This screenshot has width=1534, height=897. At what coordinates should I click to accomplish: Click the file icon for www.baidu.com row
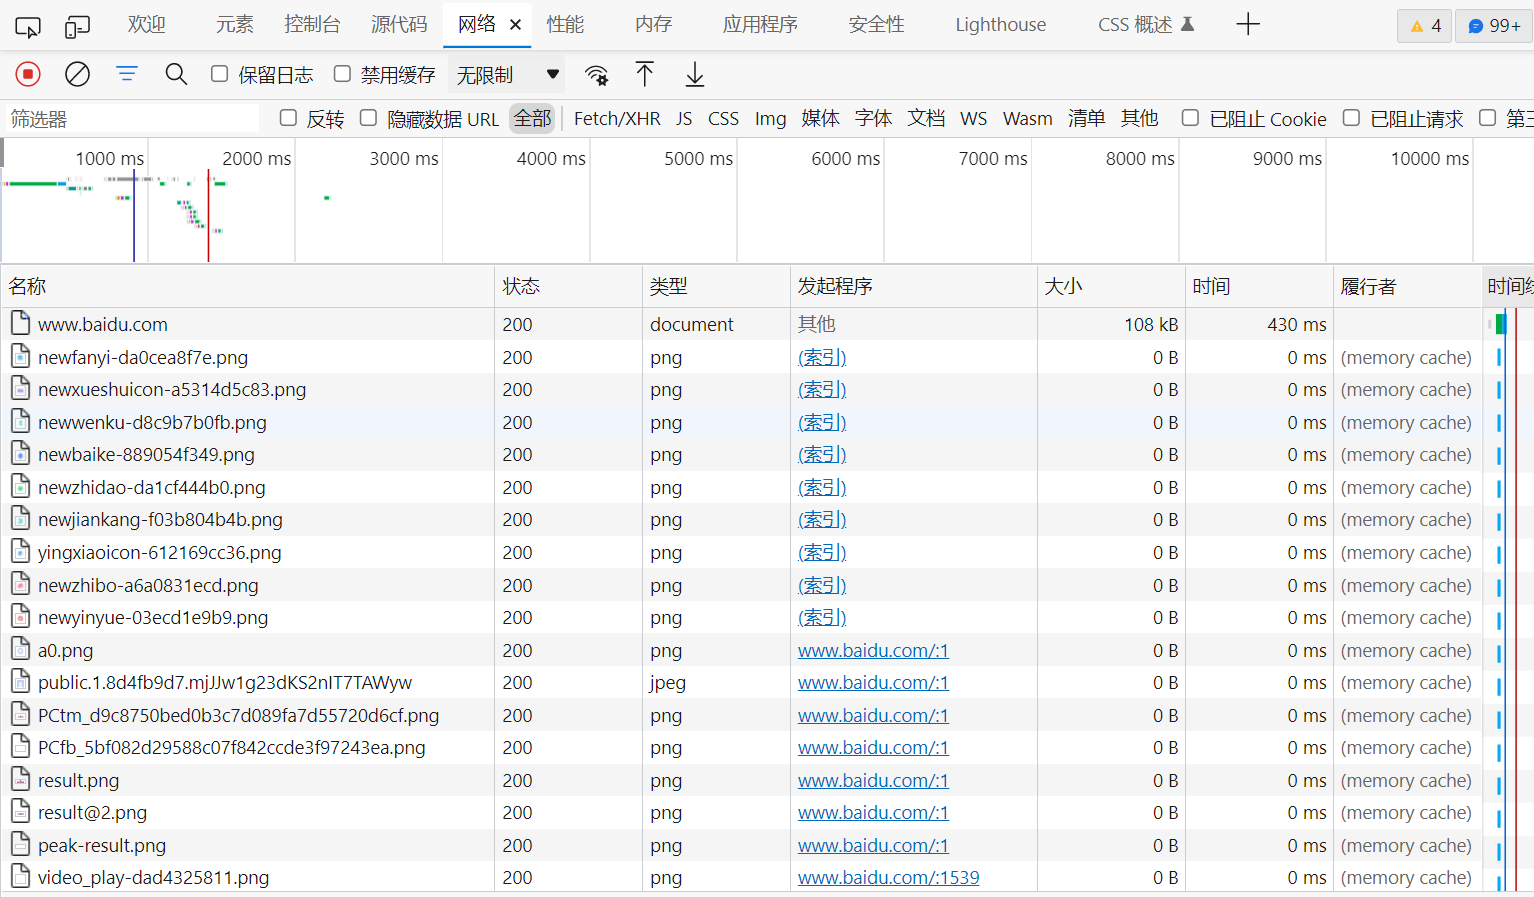(20, 323)
